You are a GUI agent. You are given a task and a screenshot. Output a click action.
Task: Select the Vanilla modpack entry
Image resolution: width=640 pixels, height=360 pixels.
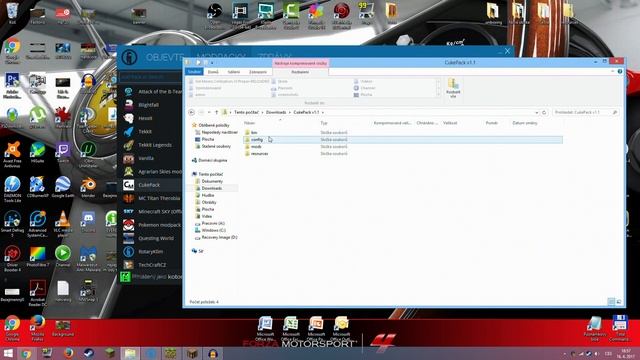point(150,158)
